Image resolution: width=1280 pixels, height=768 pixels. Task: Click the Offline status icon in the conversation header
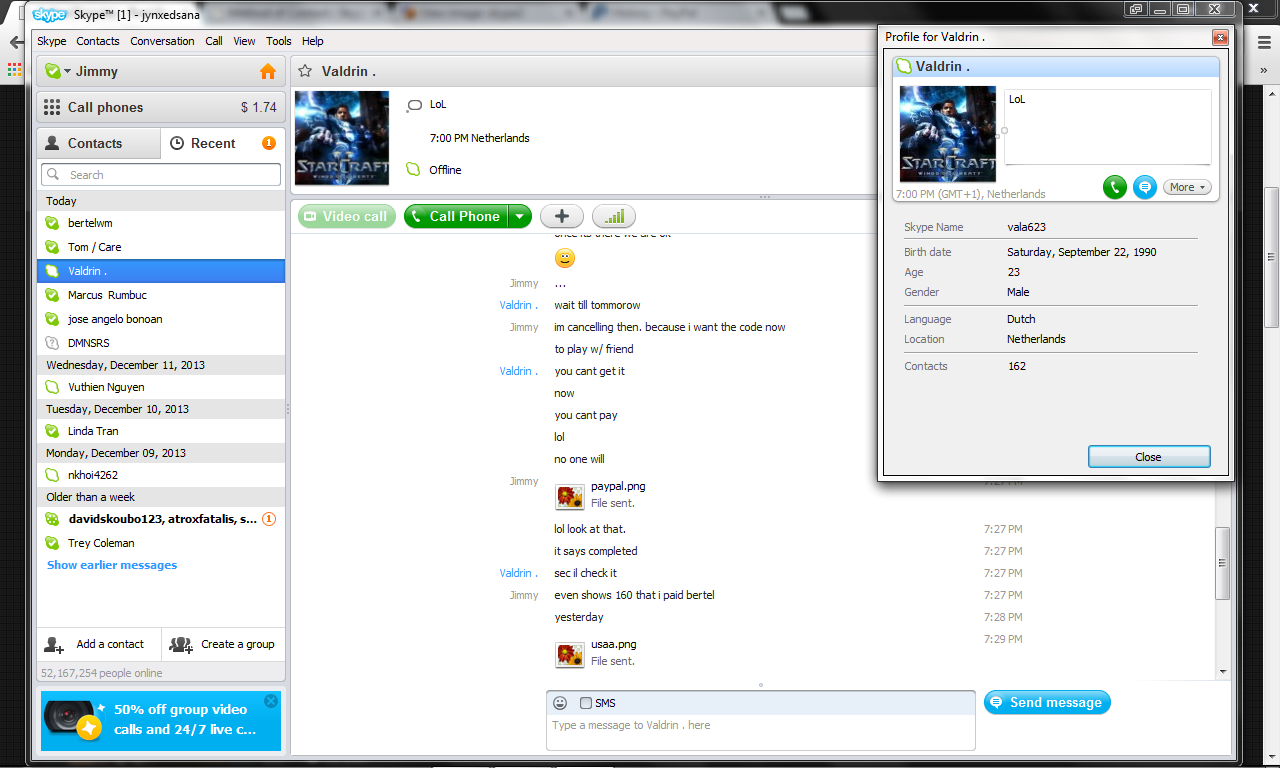click(413, 170)
